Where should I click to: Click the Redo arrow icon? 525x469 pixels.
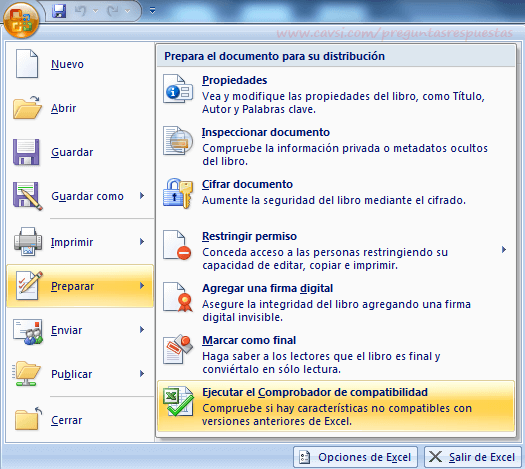[x=112, y=11]
